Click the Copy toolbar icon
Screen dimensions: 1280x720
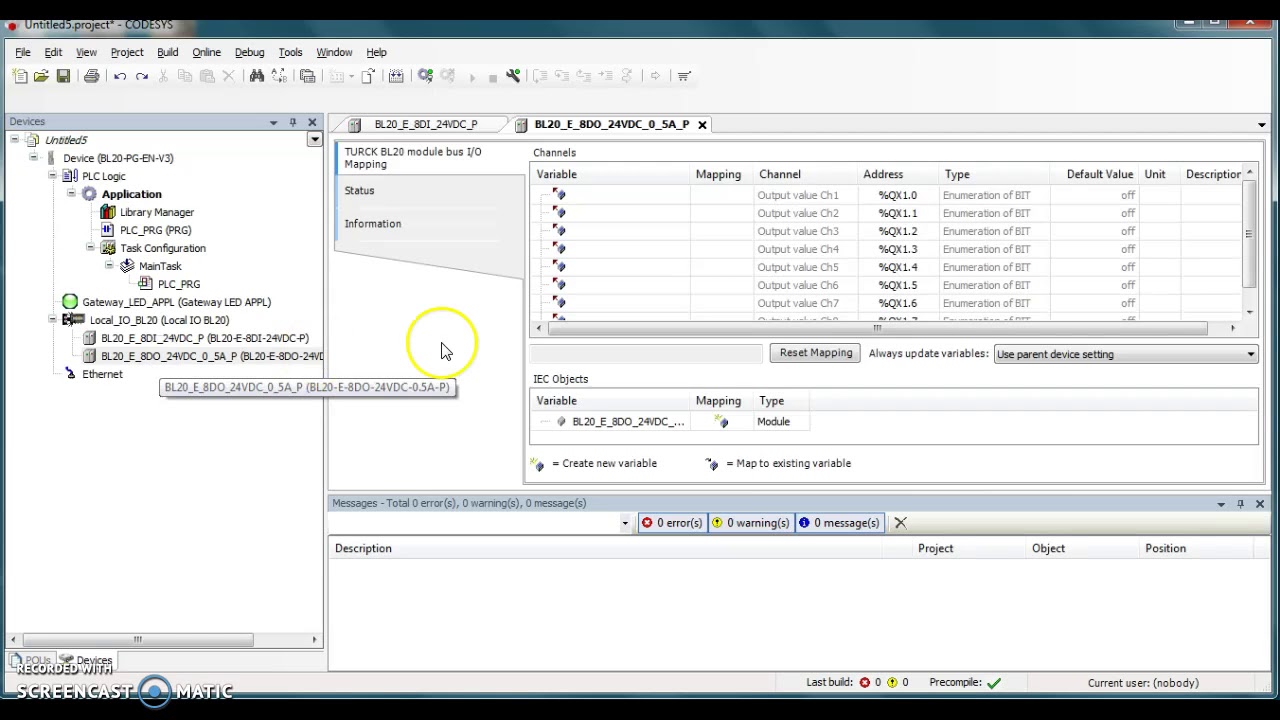(x=185, y=76)
